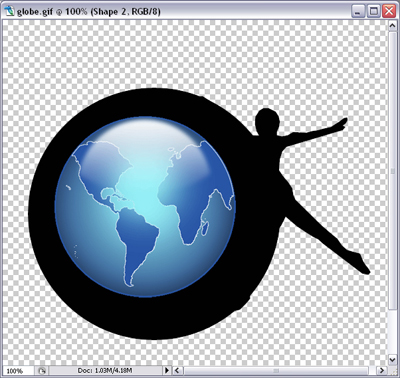This screenshot has height=378, width=400.
Task: Click the status bar Version Cue icon
Action: pyautogui.click(x=42, y=371)
